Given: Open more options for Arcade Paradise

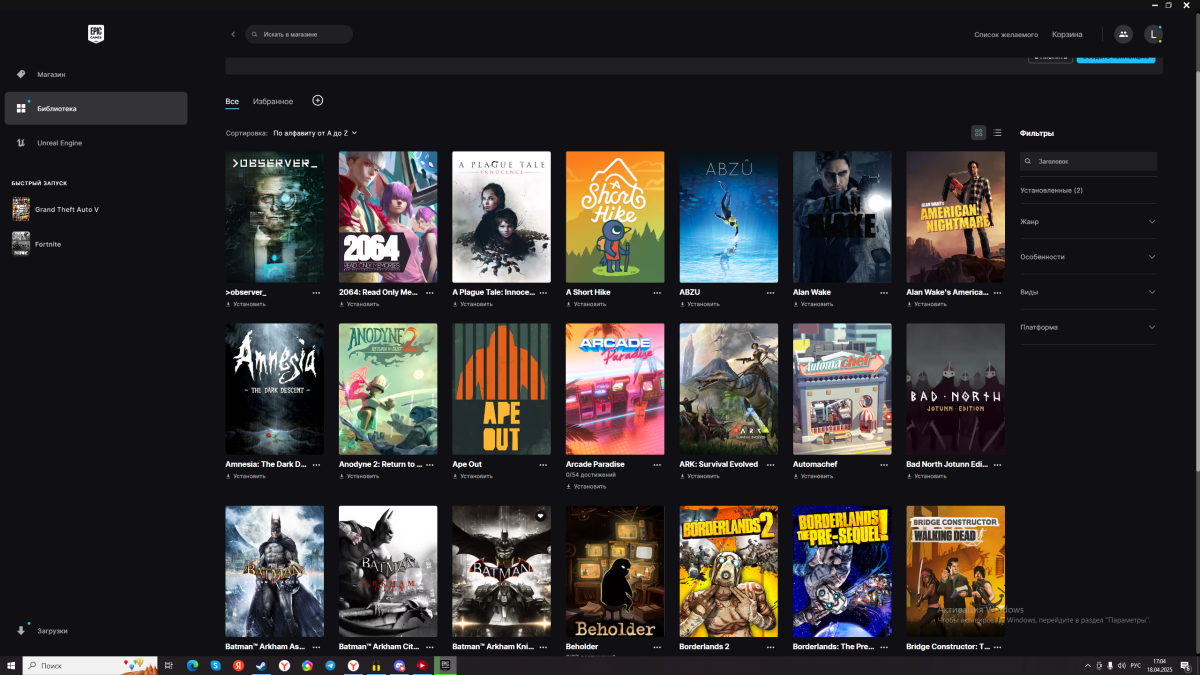Looking at the screenshot, I should [657, 465].
